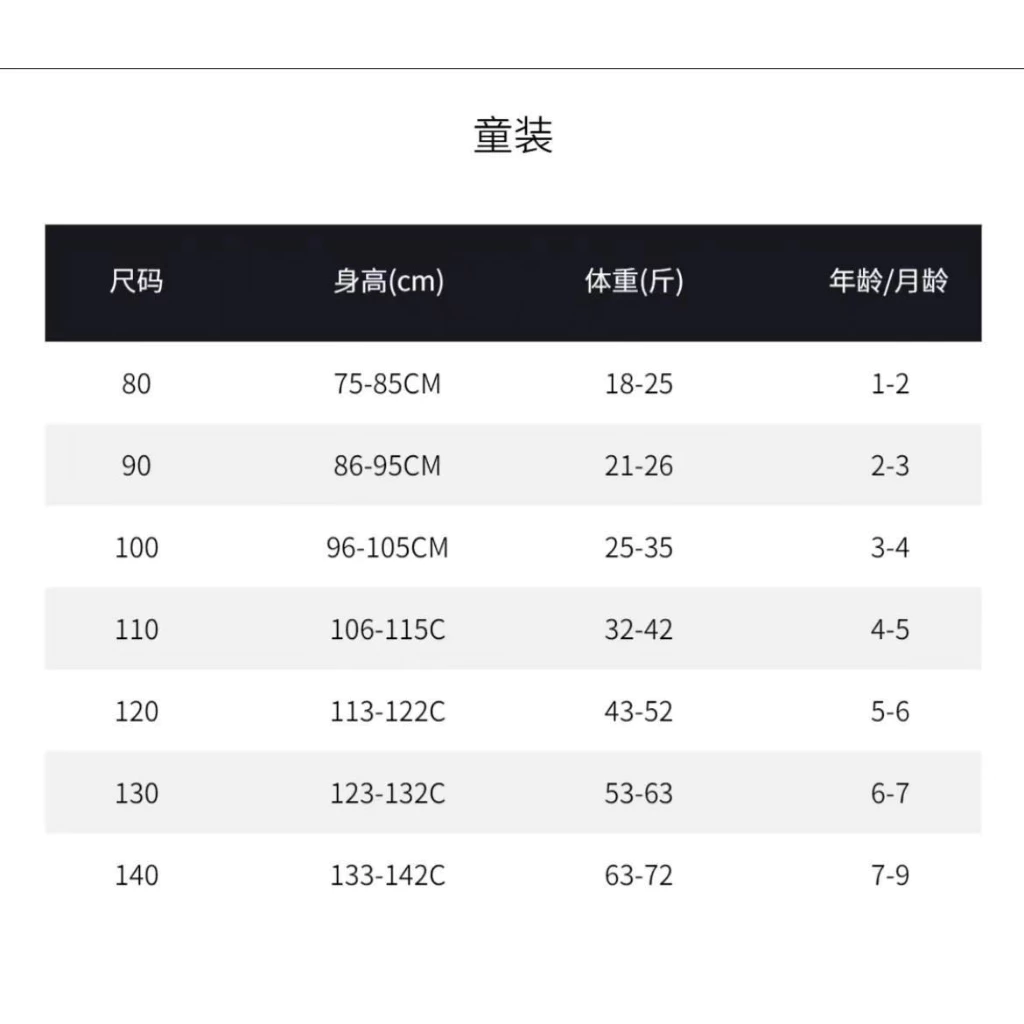1024x1024 pixels.
Task: Click the 童装 title heading
Action: click(x=513, y=136)
